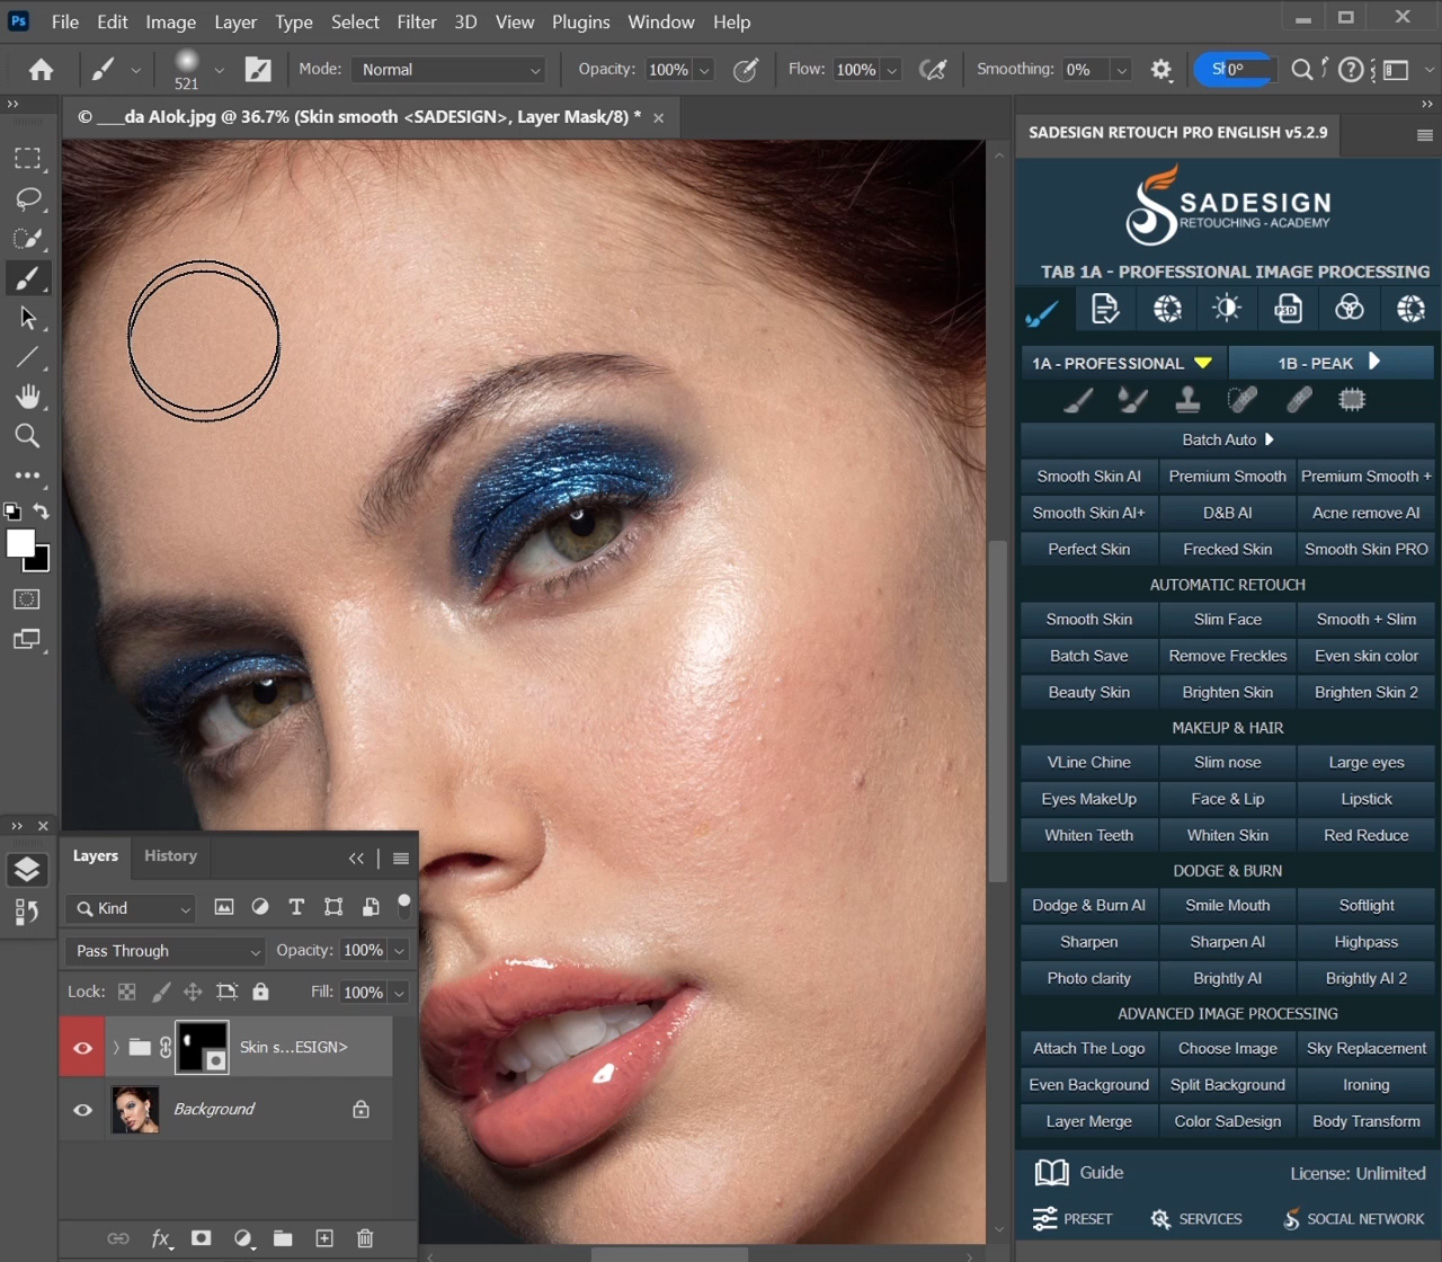The height and width of the screenshot is (1262, 1442).
Task: Click the Rectangular Marquee tool
Action: 28,159
